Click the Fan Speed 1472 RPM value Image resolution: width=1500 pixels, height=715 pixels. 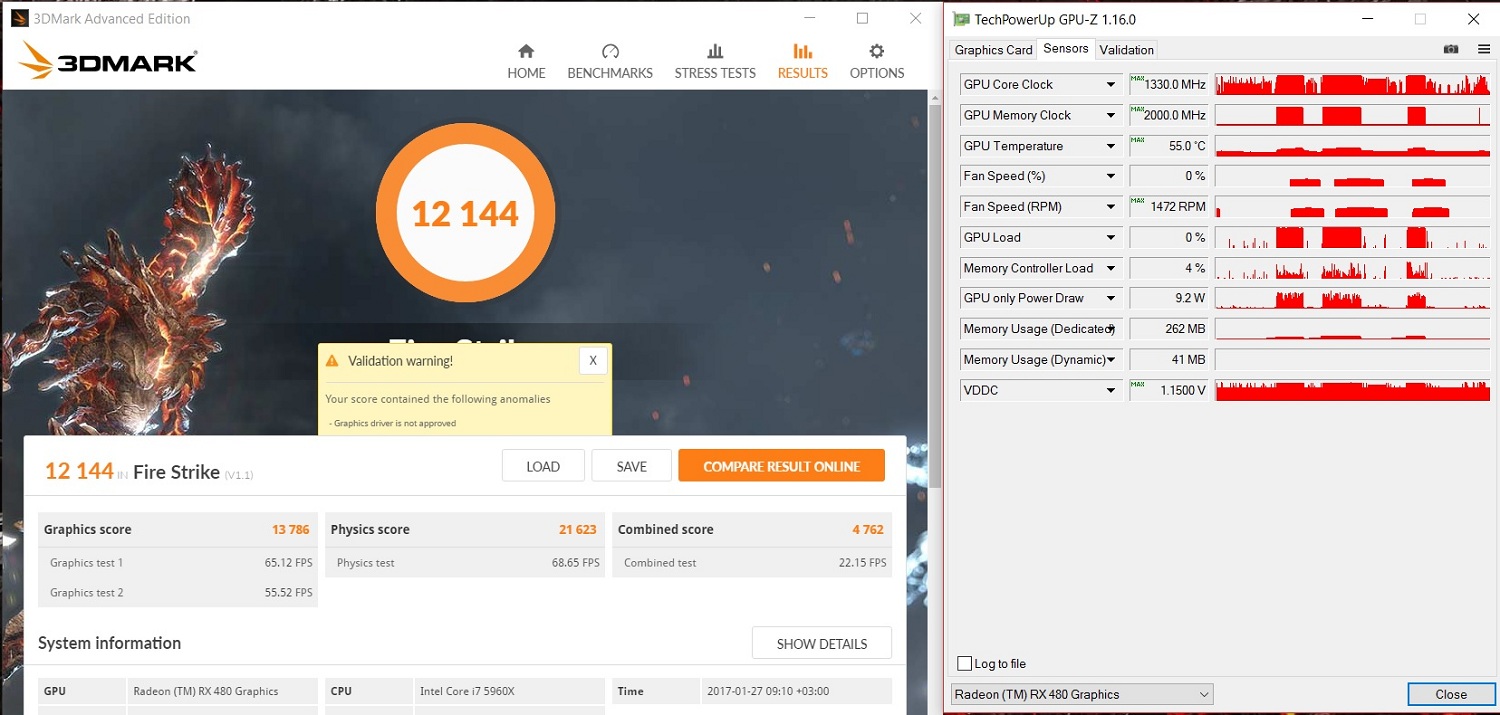click(x=1168, y=207)
